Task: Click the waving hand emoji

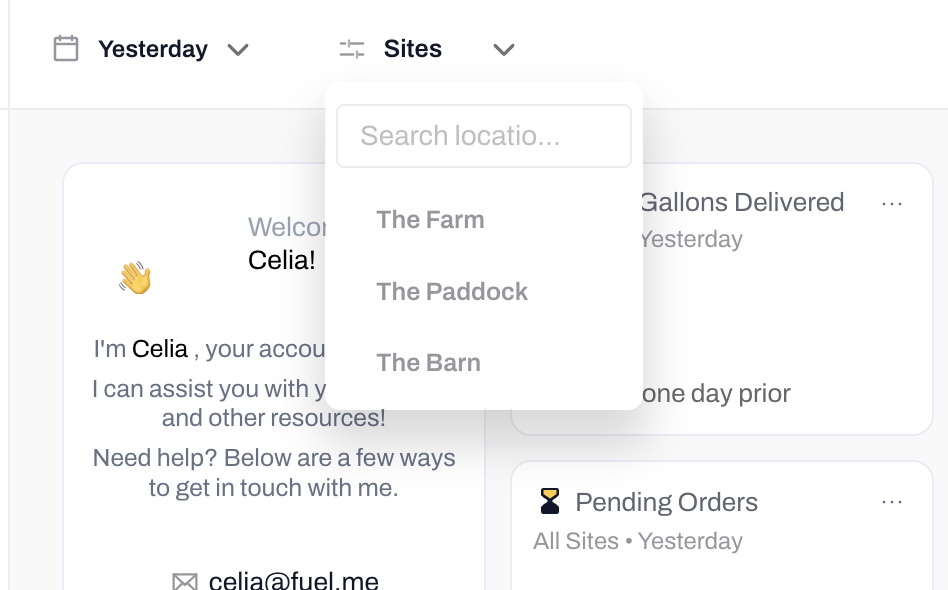Action: pos(135,278)
